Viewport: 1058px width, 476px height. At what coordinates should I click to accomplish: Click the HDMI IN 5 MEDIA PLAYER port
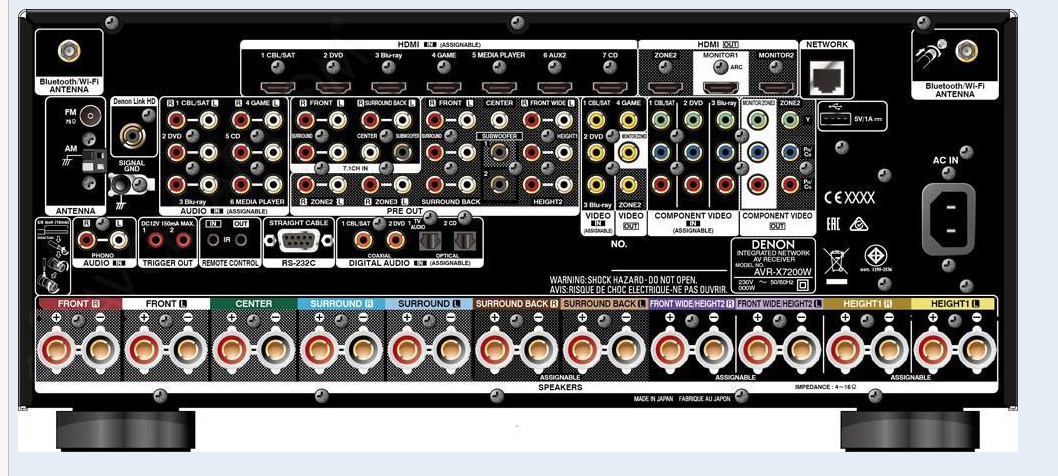(x=499, y=87)
